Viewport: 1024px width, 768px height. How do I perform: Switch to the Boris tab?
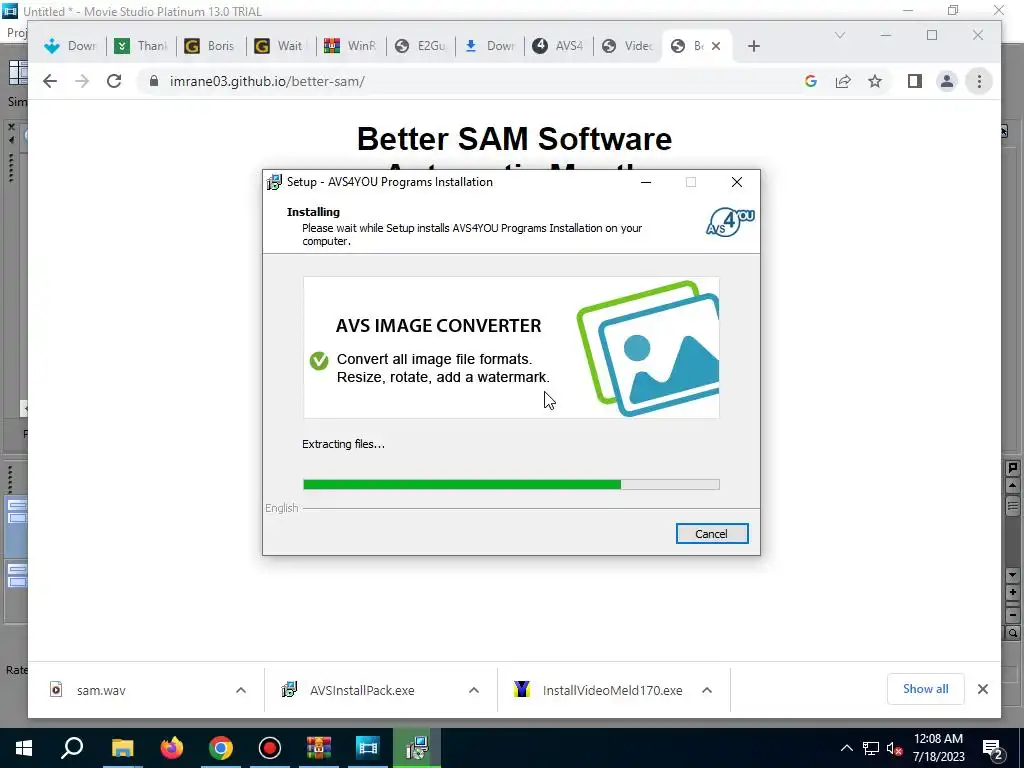(210, 46)
